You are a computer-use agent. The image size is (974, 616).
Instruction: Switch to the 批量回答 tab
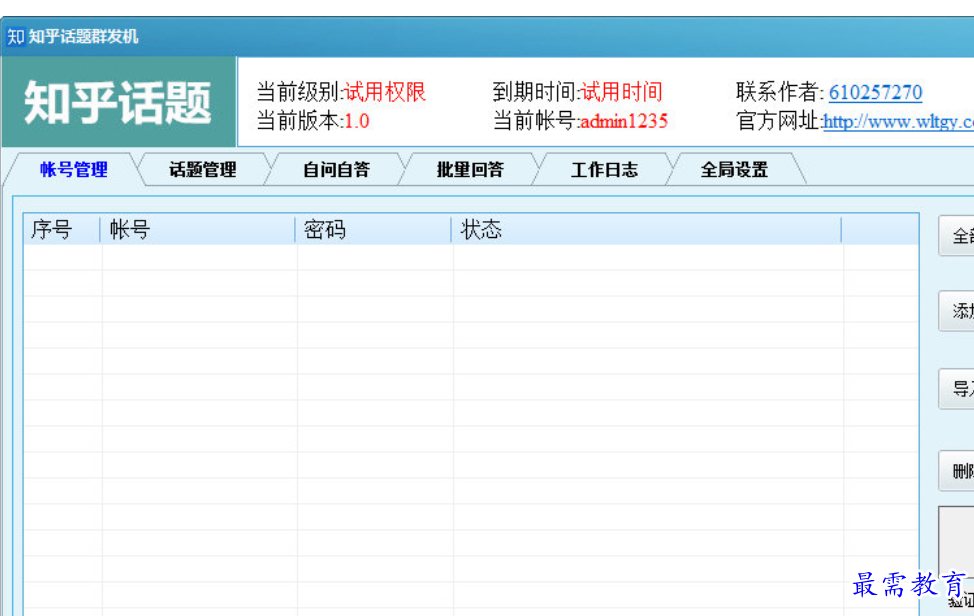pyautogui.click(x=470, y=170)
